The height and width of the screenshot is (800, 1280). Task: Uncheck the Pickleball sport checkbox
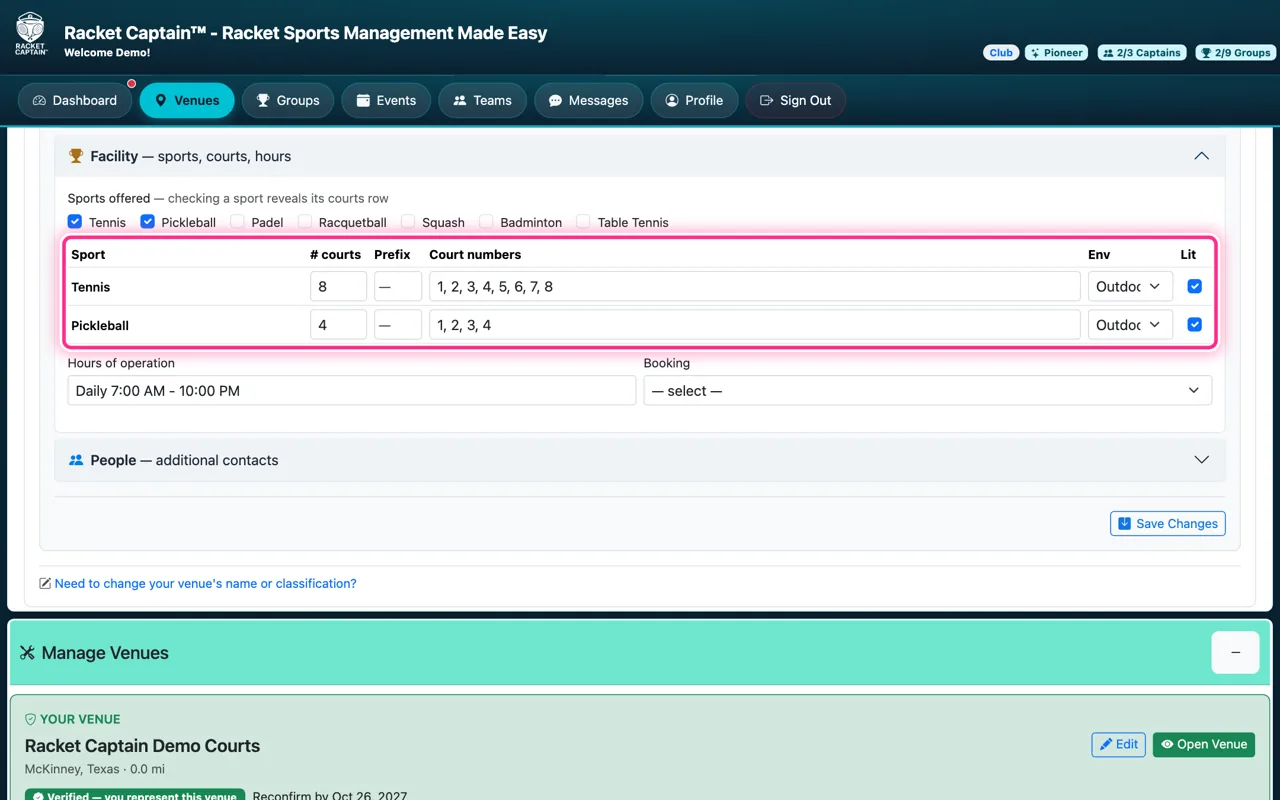148,221
